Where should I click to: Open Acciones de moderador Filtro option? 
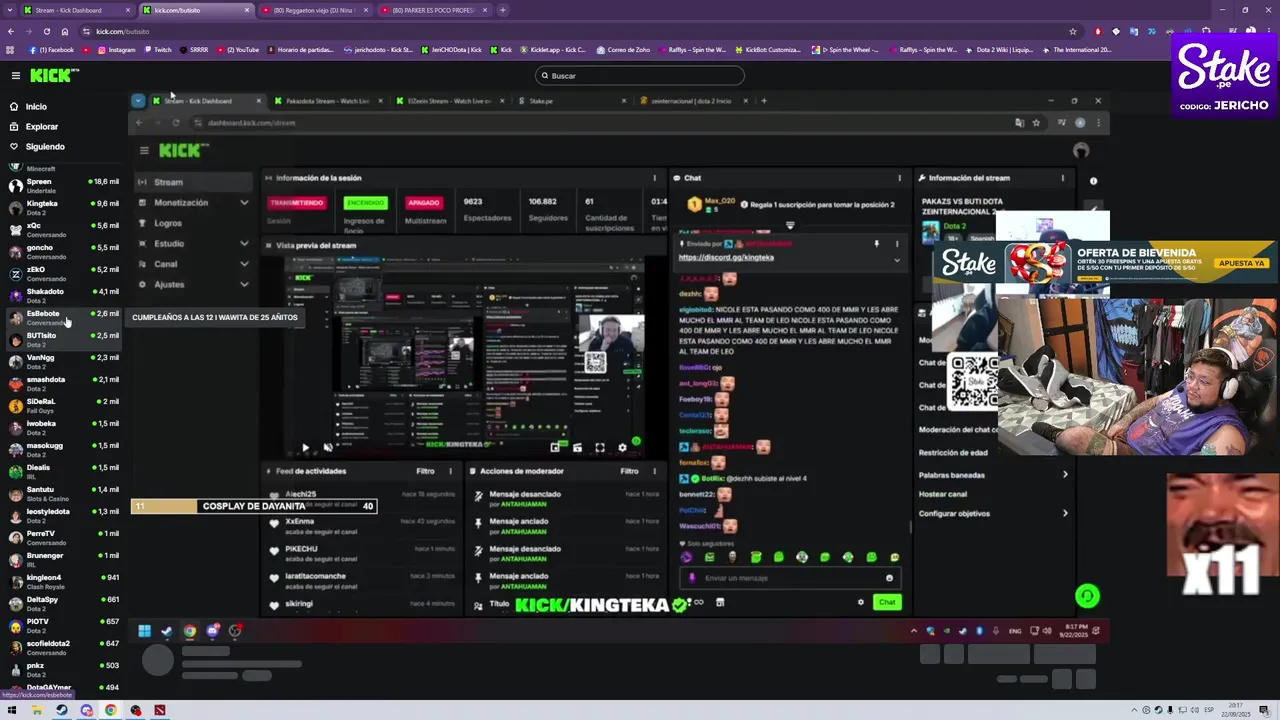coord(629,471)
